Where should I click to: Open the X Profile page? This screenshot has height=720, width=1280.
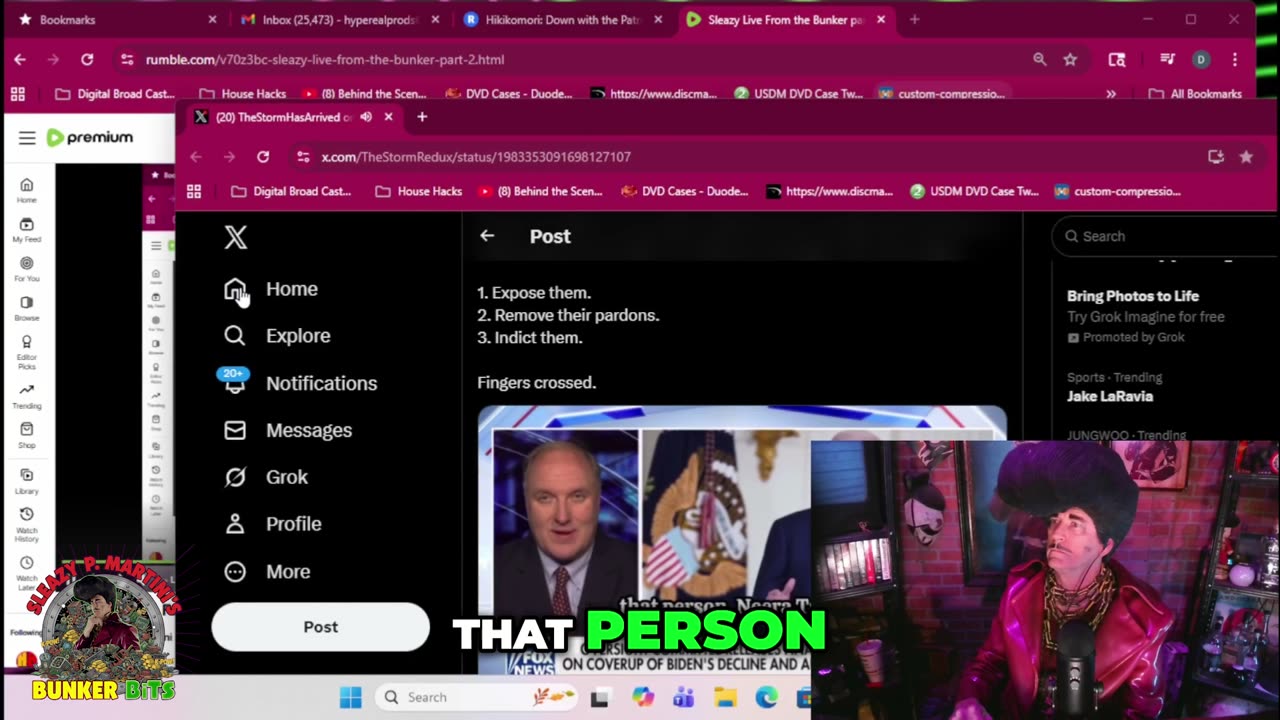pyautogui.click(x=272, y=524)
